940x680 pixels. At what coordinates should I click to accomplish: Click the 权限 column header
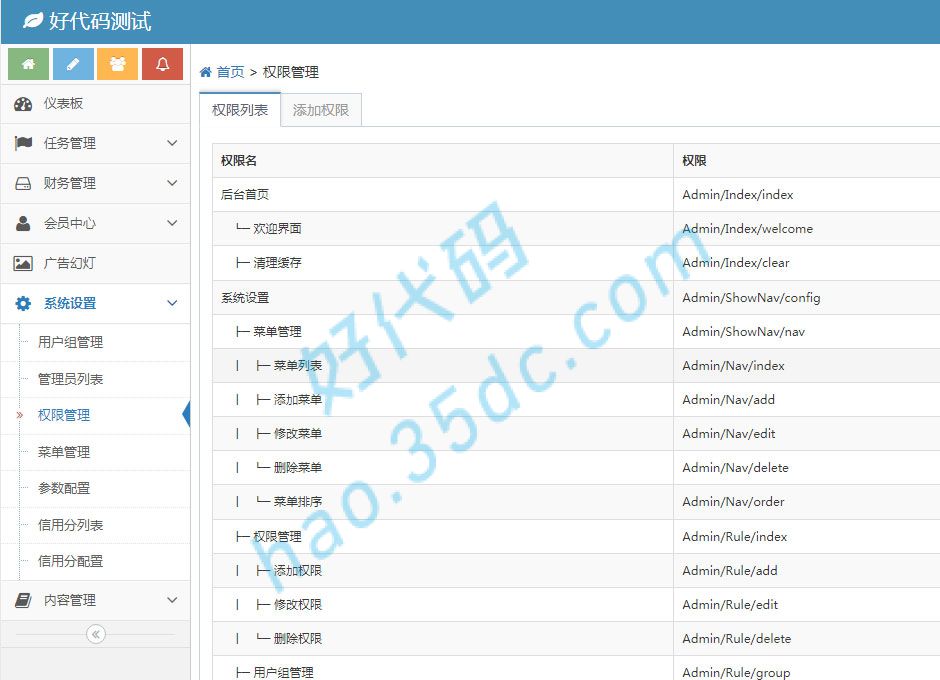pos(694,161)
